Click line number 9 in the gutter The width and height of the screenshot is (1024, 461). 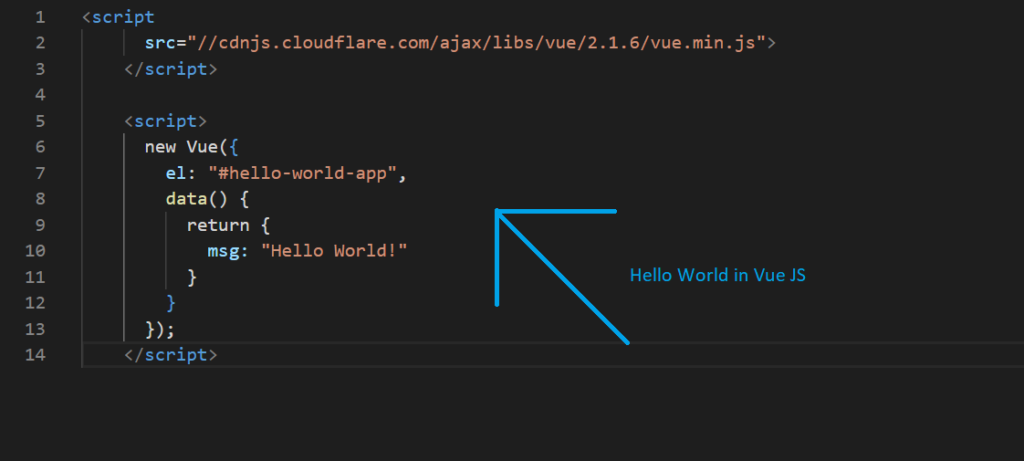click(40, 225)
